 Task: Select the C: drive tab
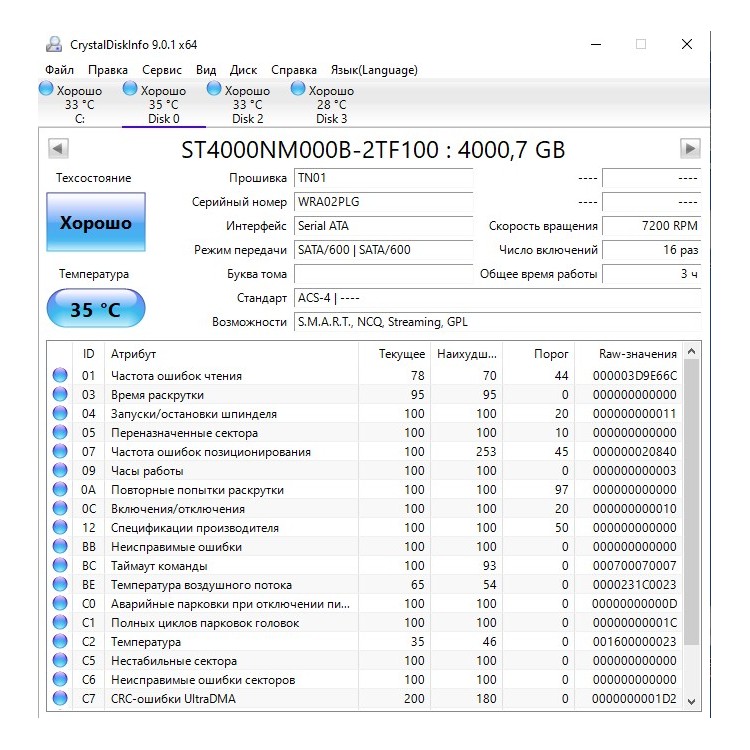(79, 104)
